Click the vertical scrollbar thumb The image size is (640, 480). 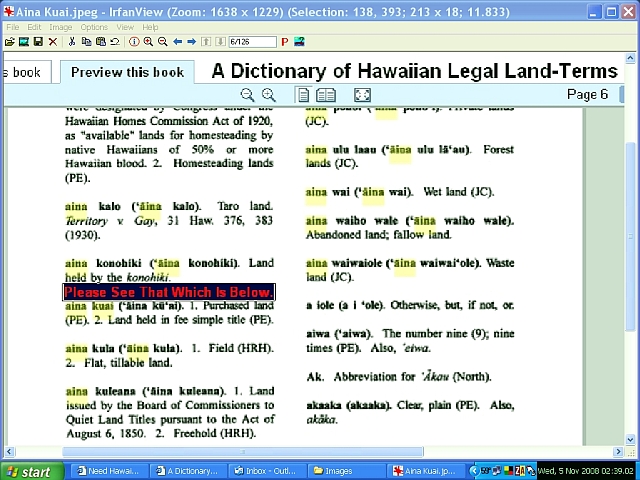coord(630,237)
